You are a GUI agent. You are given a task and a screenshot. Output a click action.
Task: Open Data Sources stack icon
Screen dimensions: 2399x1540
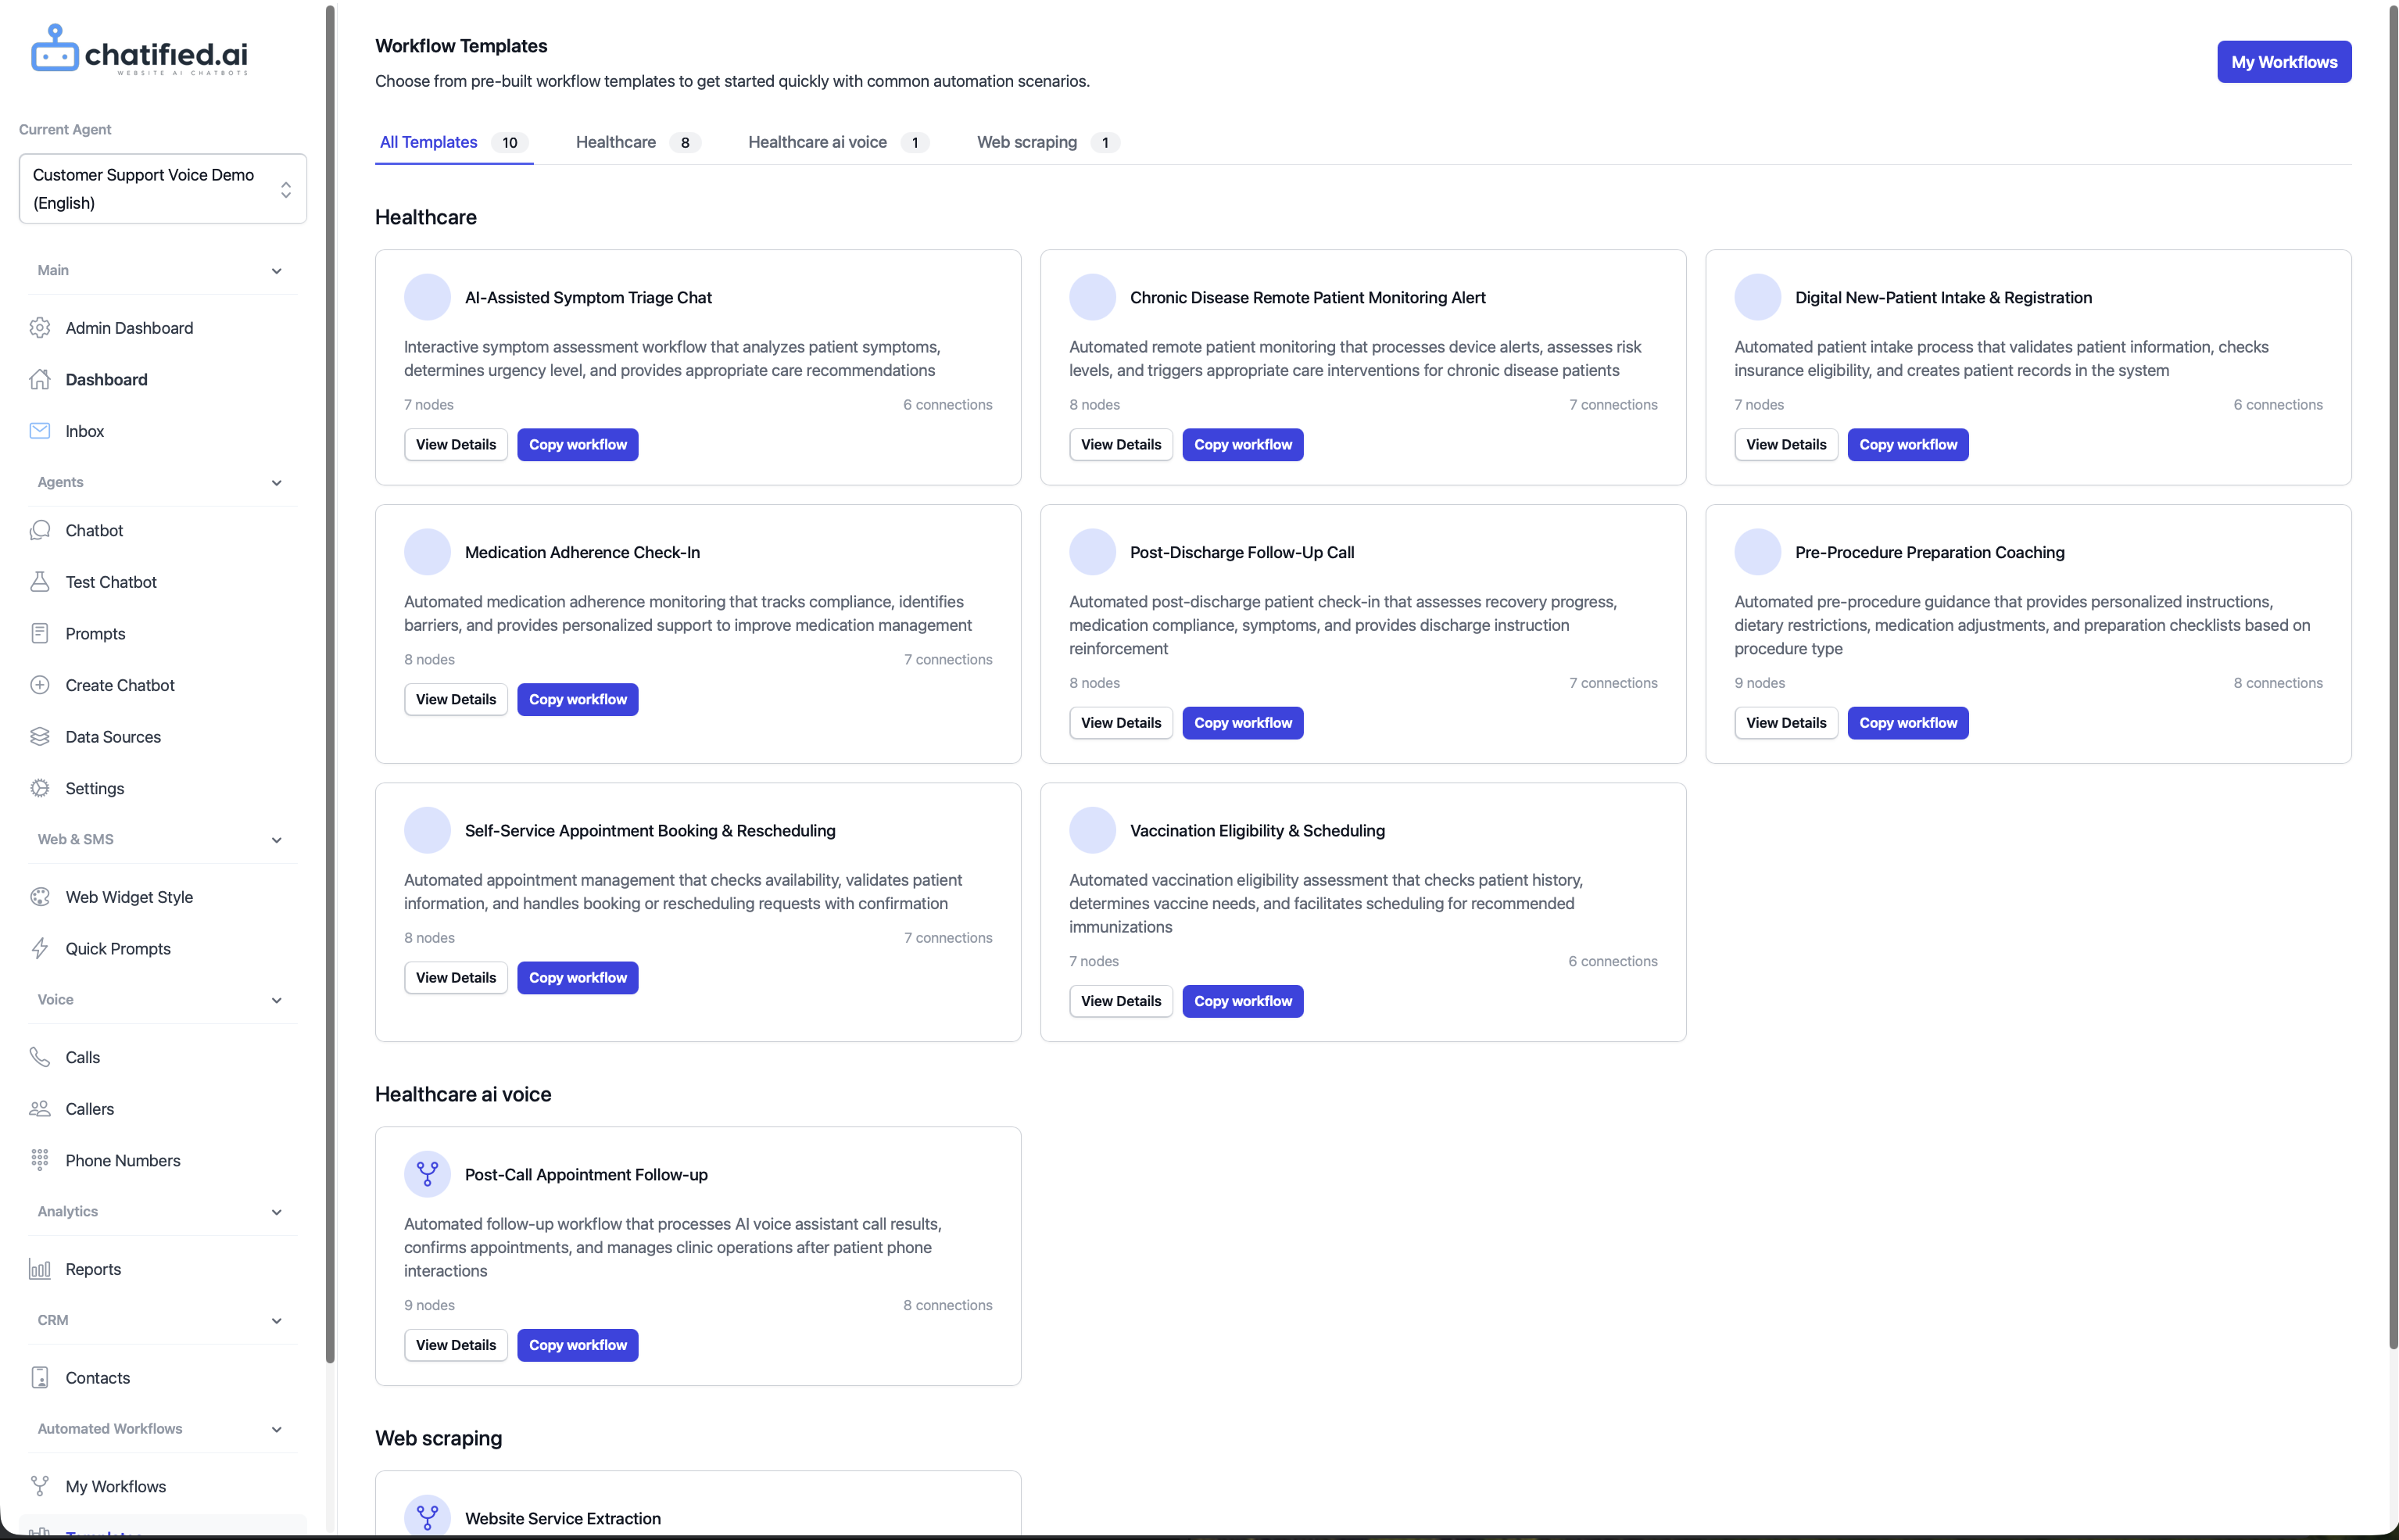[40, 737]
